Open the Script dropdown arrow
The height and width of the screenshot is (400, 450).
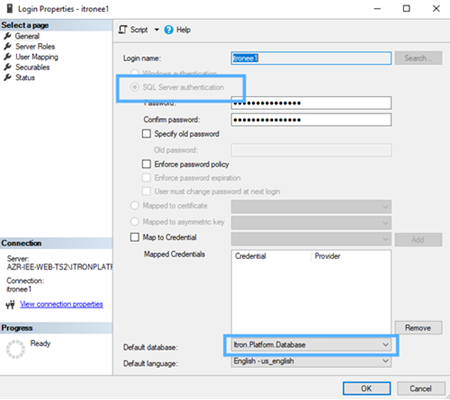pos(156,30)
